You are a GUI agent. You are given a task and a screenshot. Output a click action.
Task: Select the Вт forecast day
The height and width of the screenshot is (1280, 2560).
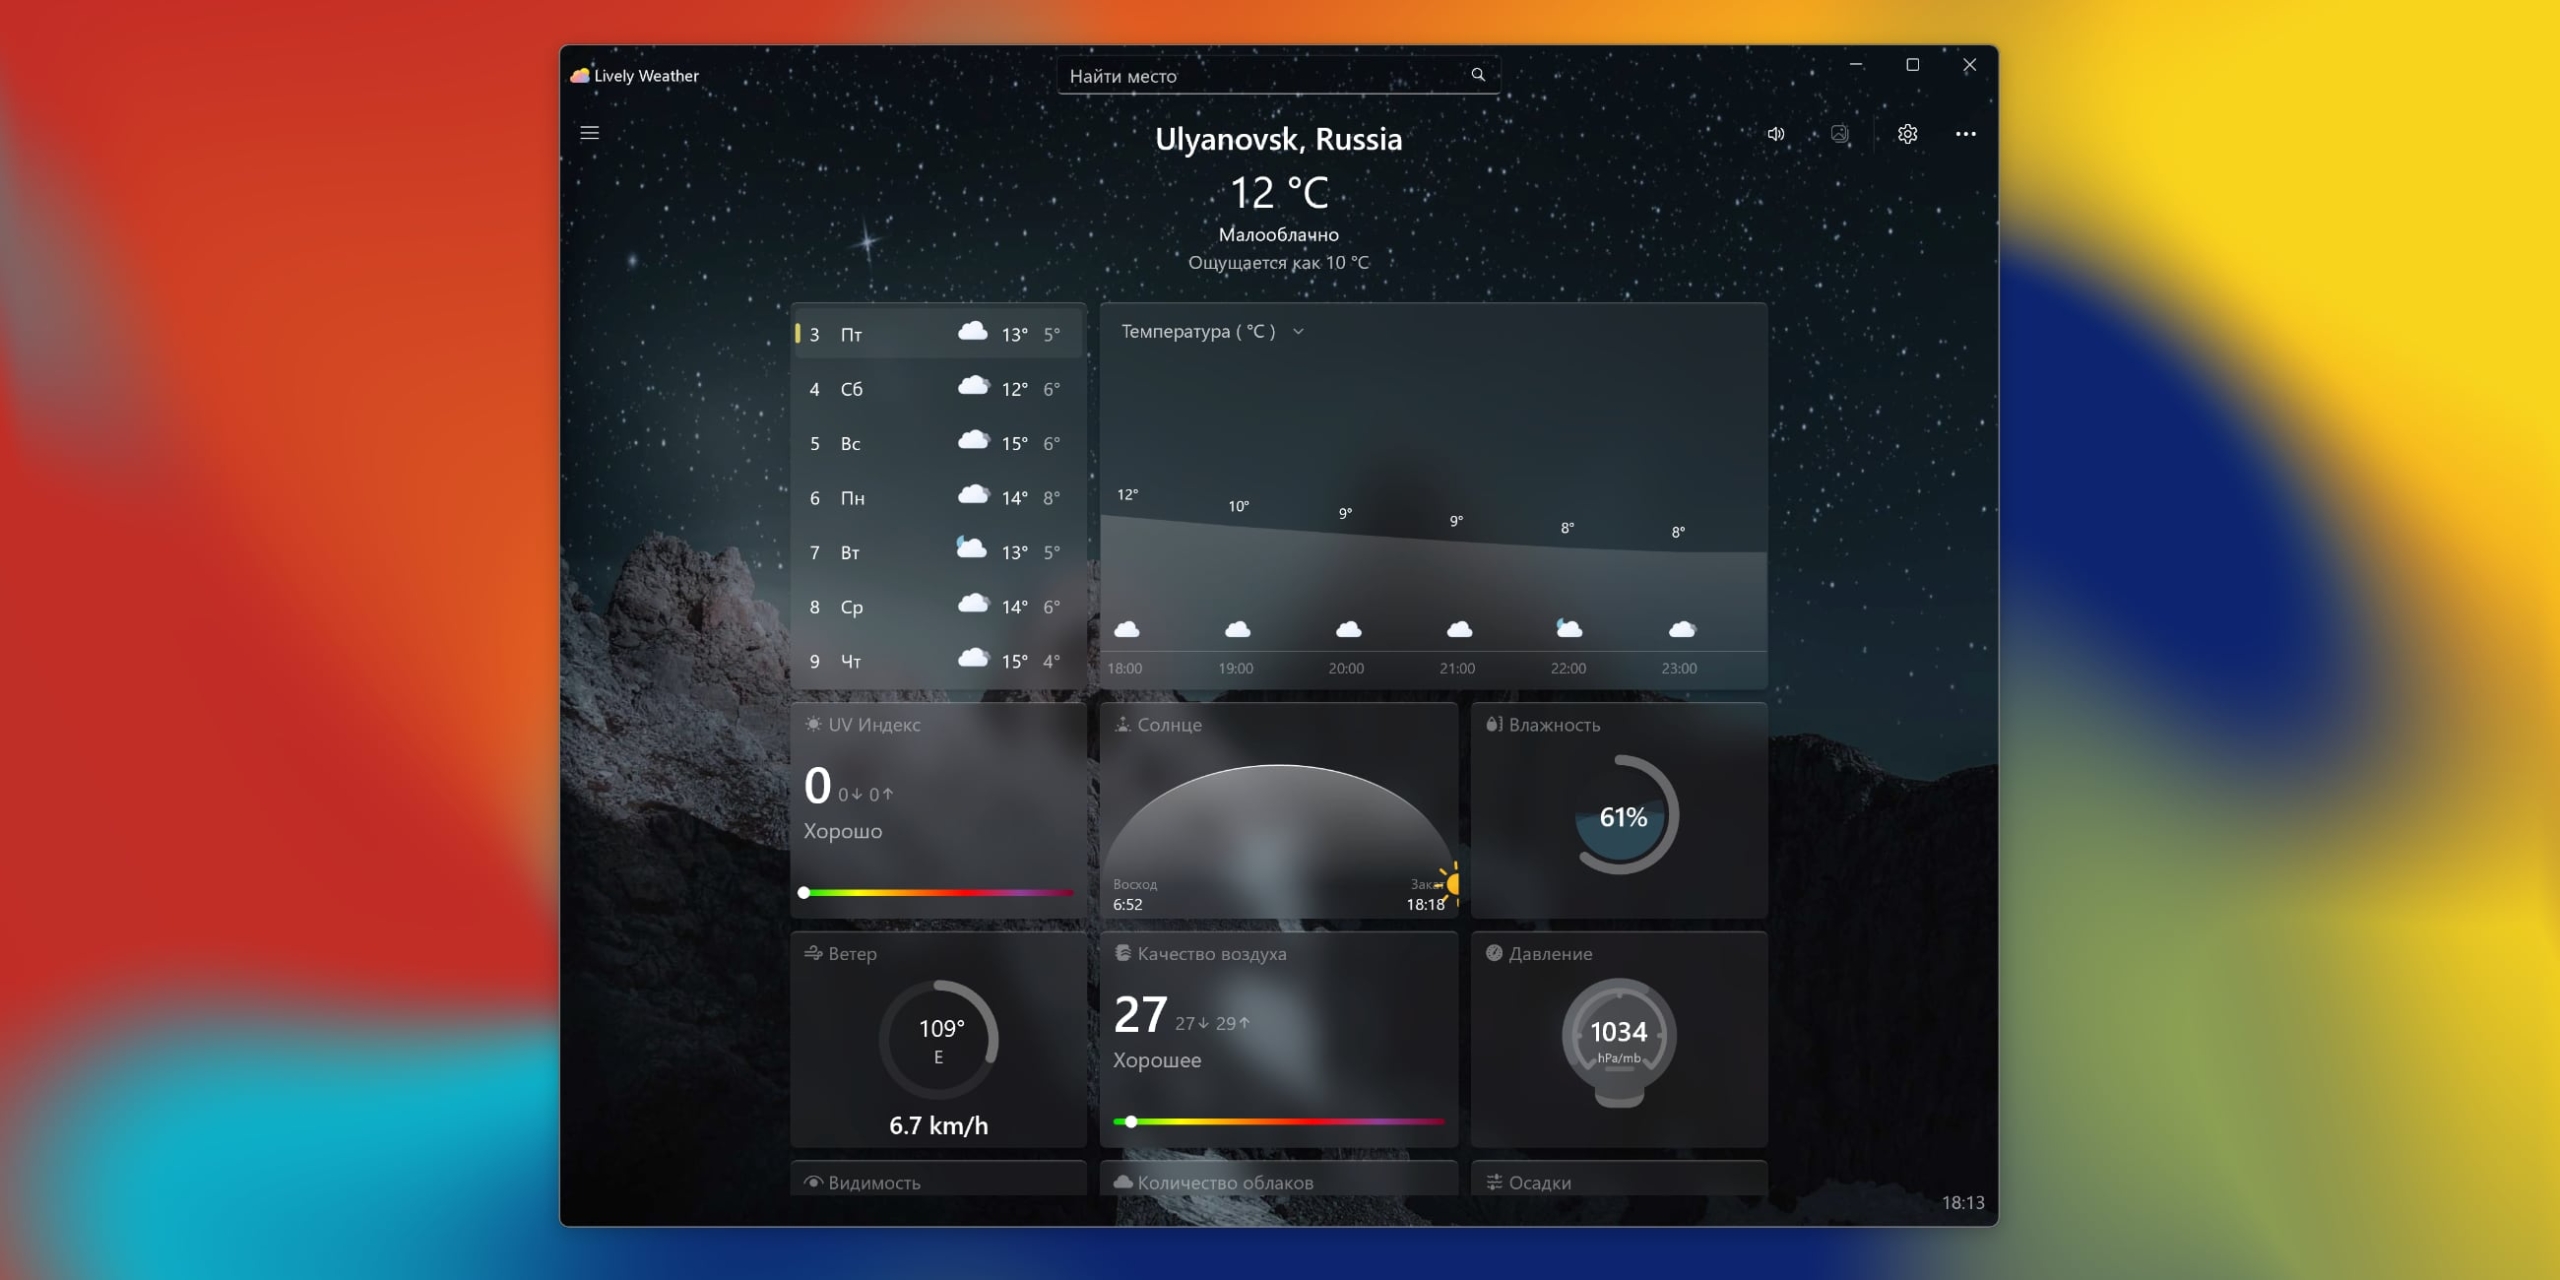tap(938, 551)
